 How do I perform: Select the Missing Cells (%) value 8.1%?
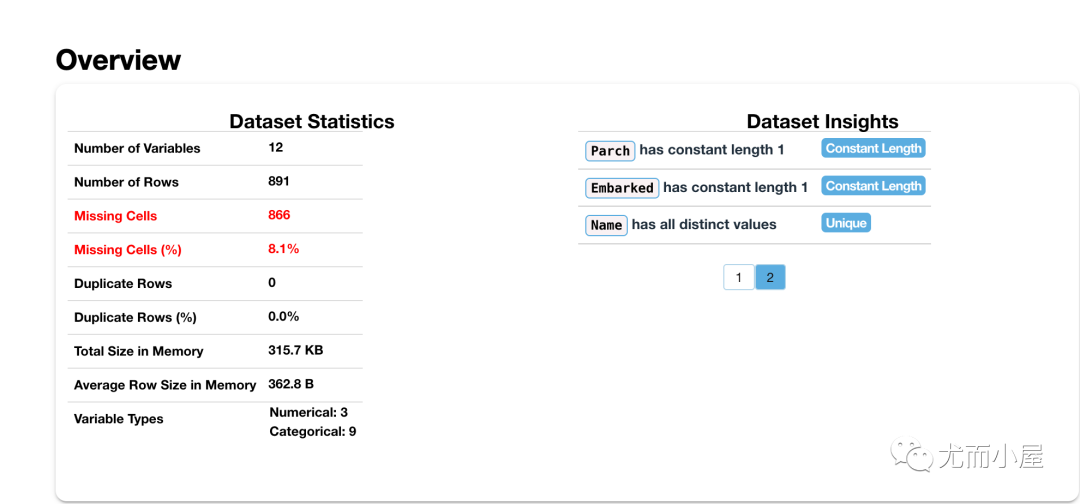(284, 249)
